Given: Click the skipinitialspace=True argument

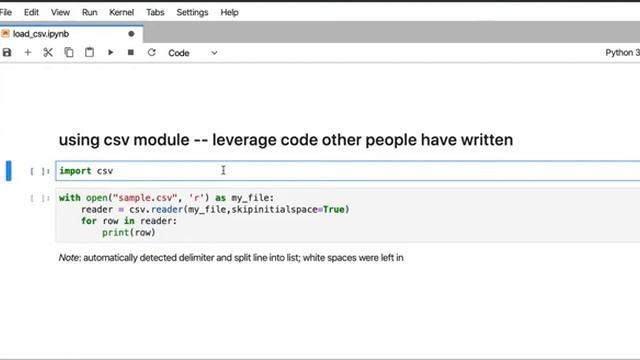Looking at the screenshot, I should pos(288,210).
